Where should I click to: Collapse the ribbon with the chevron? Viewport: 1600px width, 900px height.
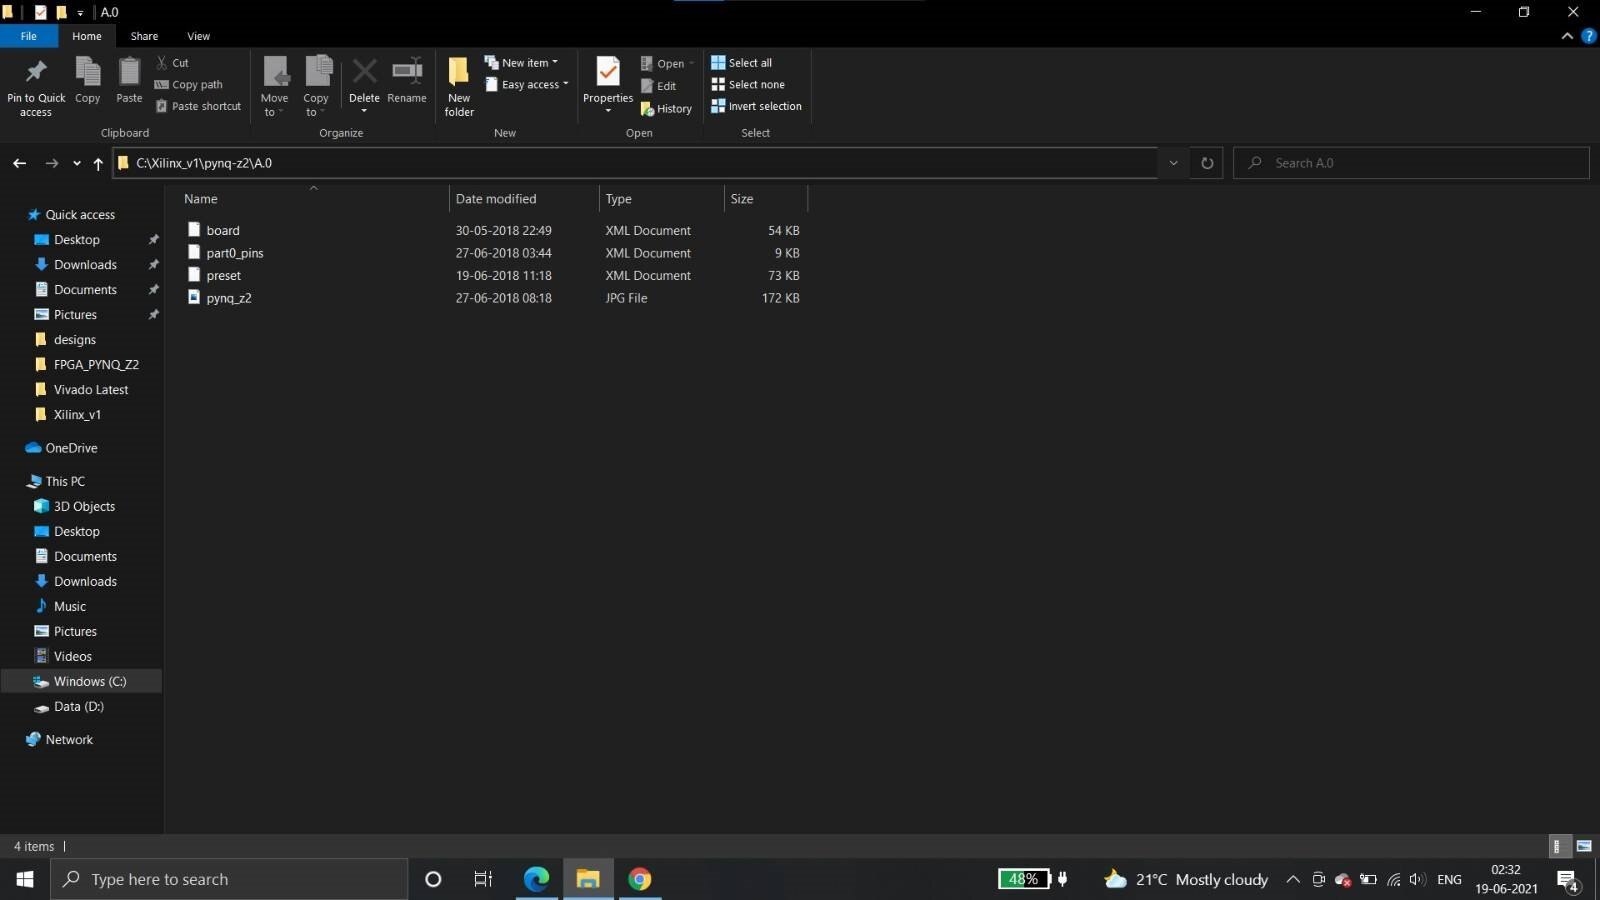[1567, 36]
